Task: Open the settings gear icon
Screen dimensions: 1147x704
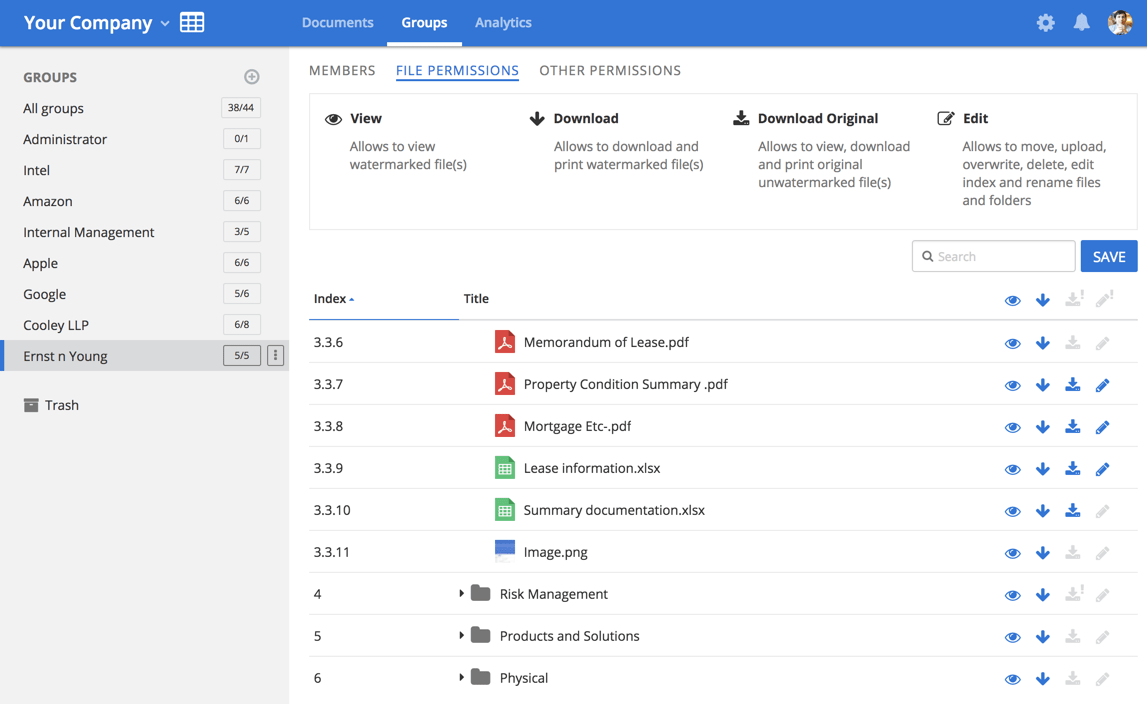Action: pos(1045,23)
